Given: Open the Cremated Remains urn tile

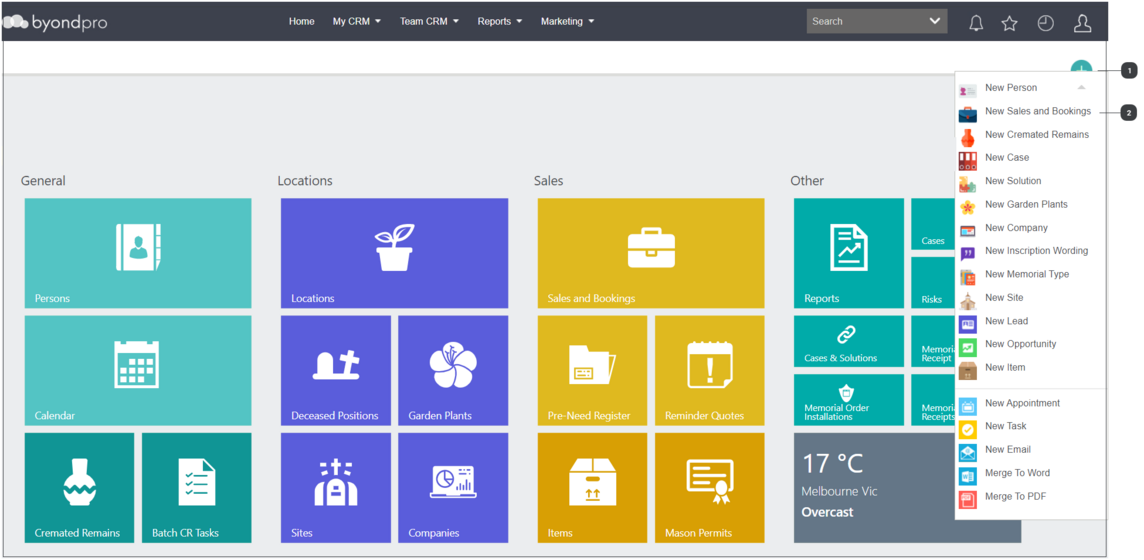Looking at the screenshot, I should click(80, 488).
